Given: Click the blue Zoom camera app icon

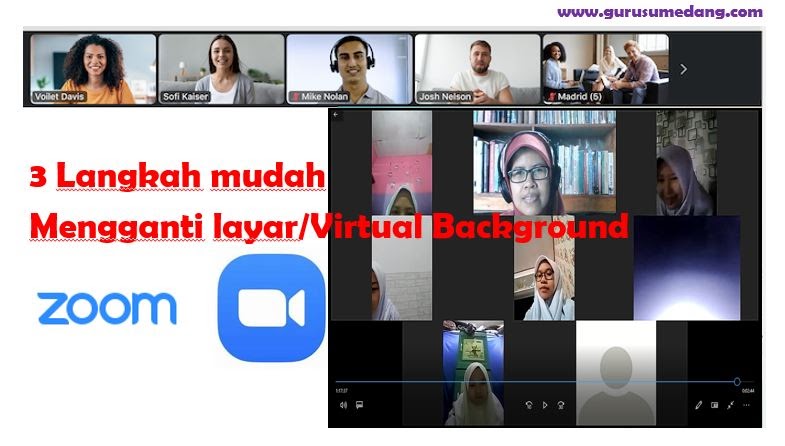Looking at the screenshot, I should coord(271,308).
